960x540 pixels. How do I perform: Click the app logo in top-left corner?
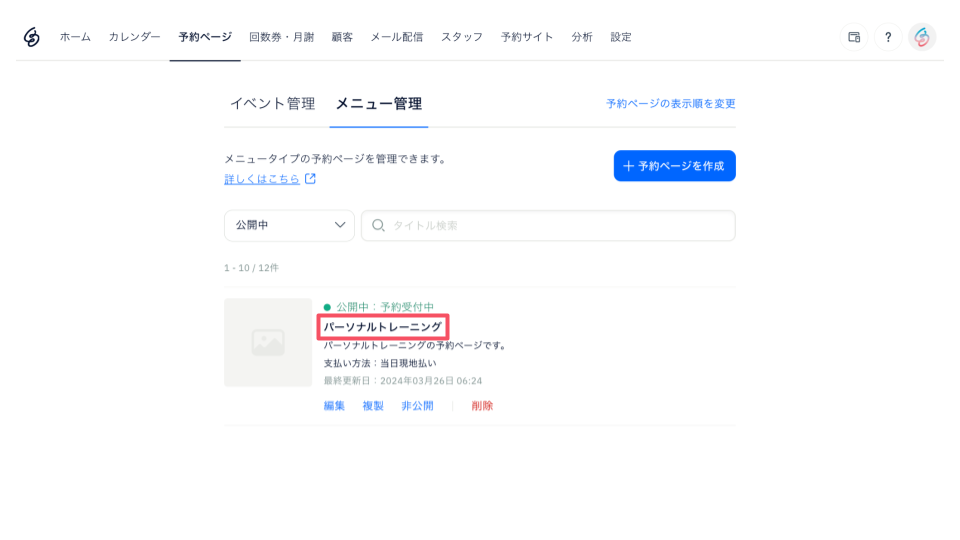(32, 37)
